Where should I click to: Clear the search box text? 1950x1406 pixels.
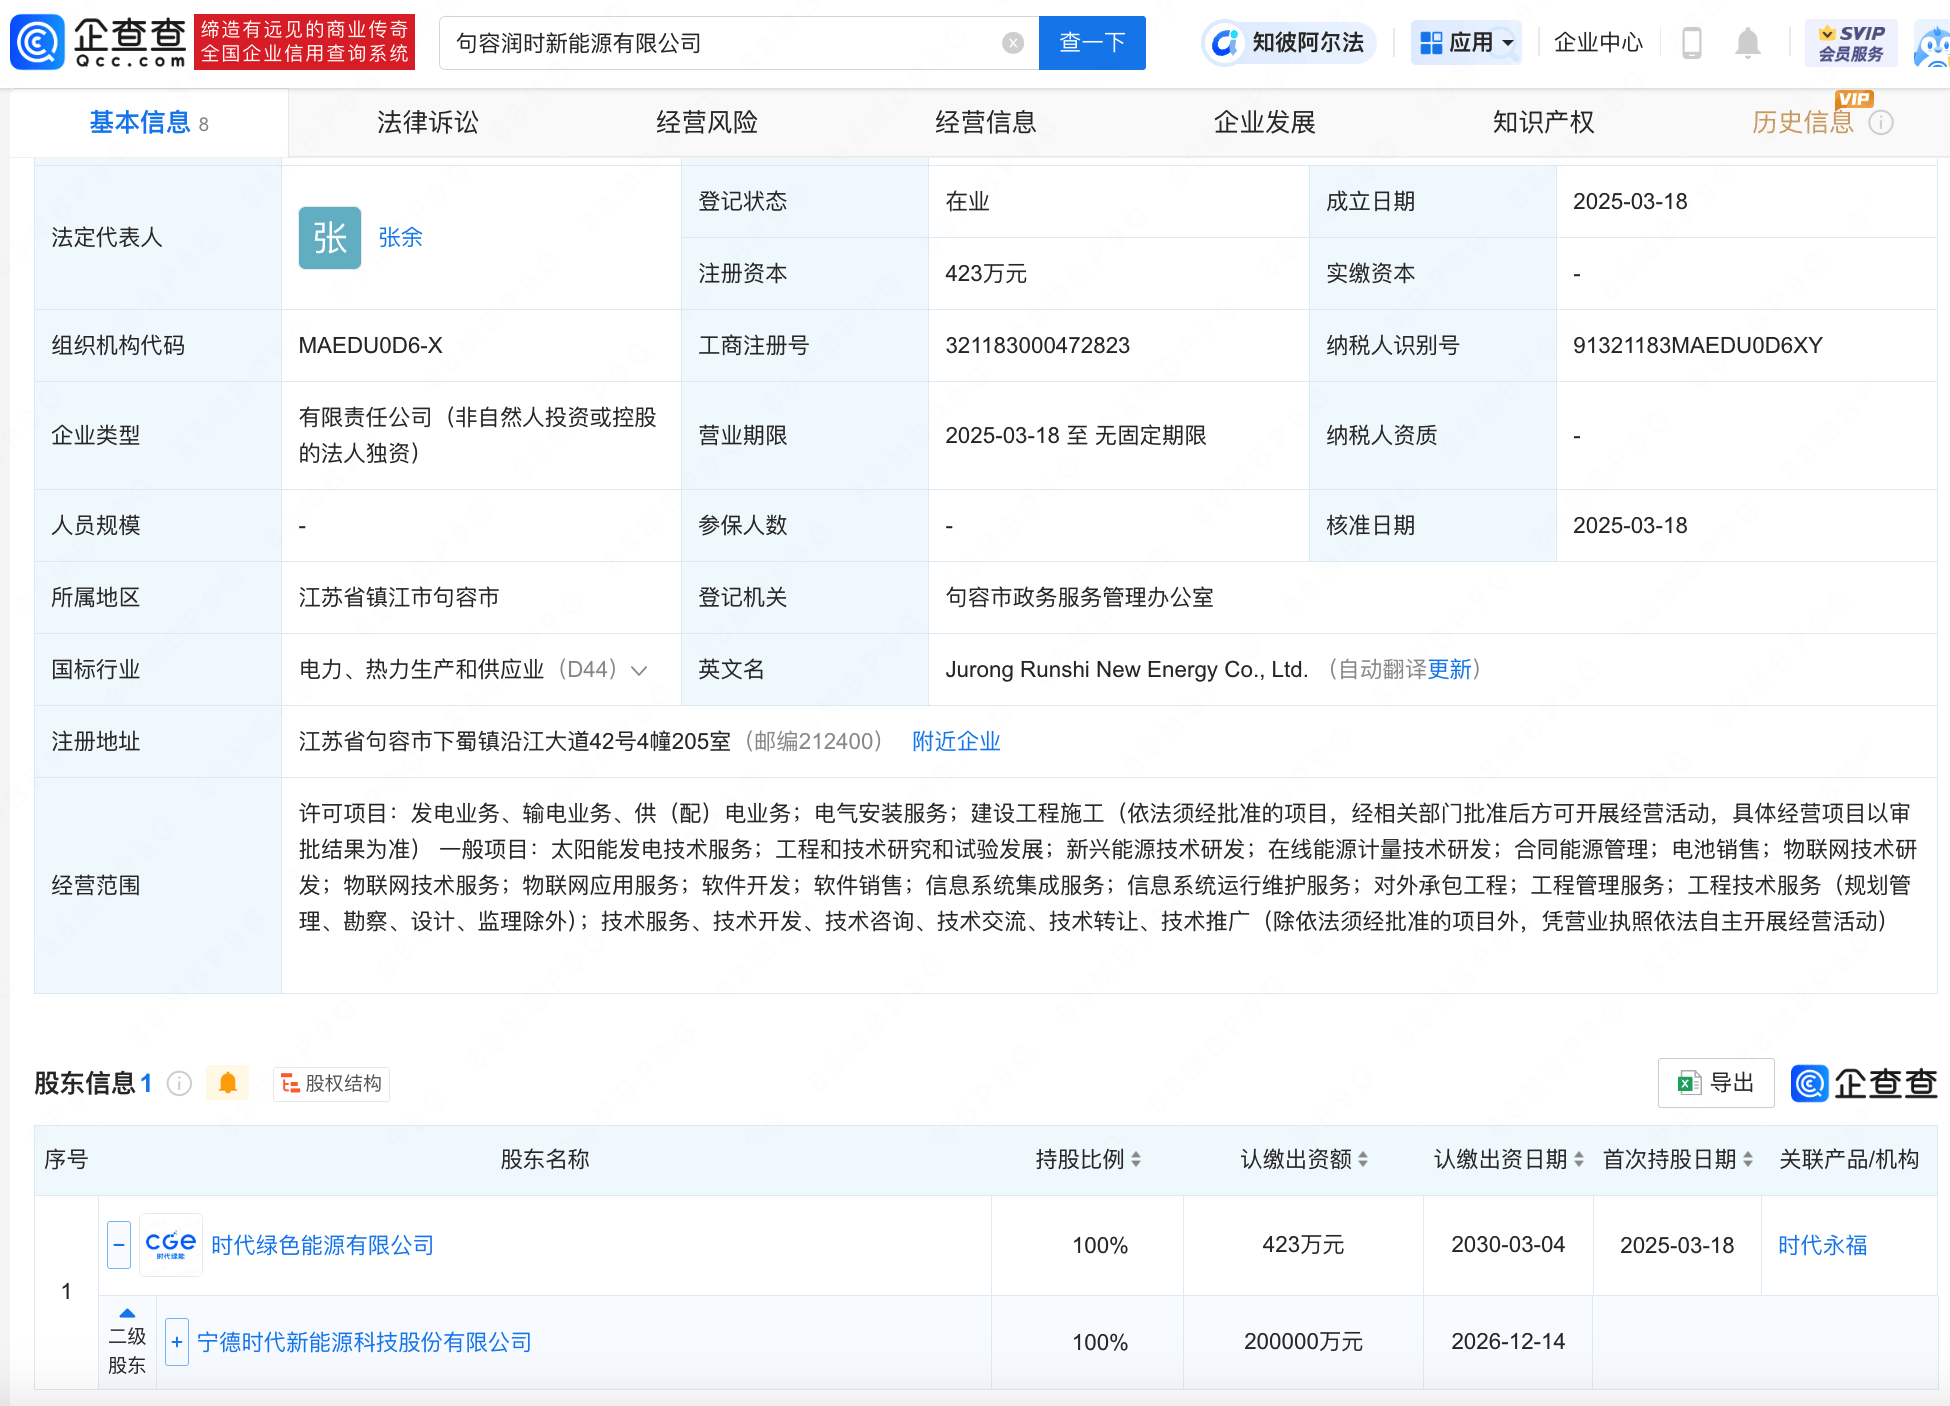point(1013,43)
